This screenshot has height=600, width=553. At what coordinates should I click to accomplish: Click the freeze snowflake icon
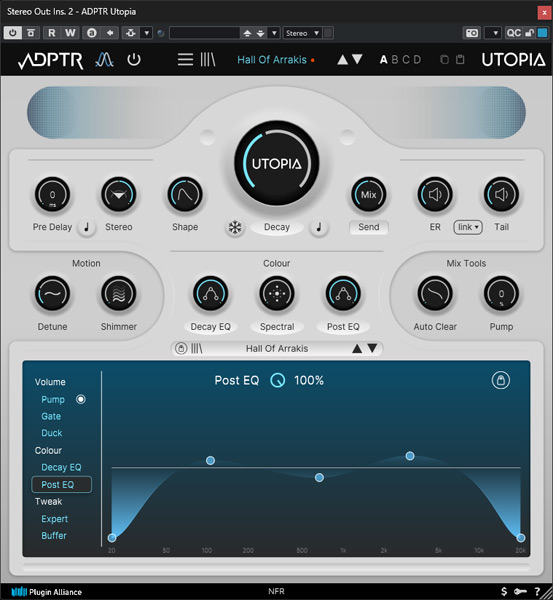[235, 227]
